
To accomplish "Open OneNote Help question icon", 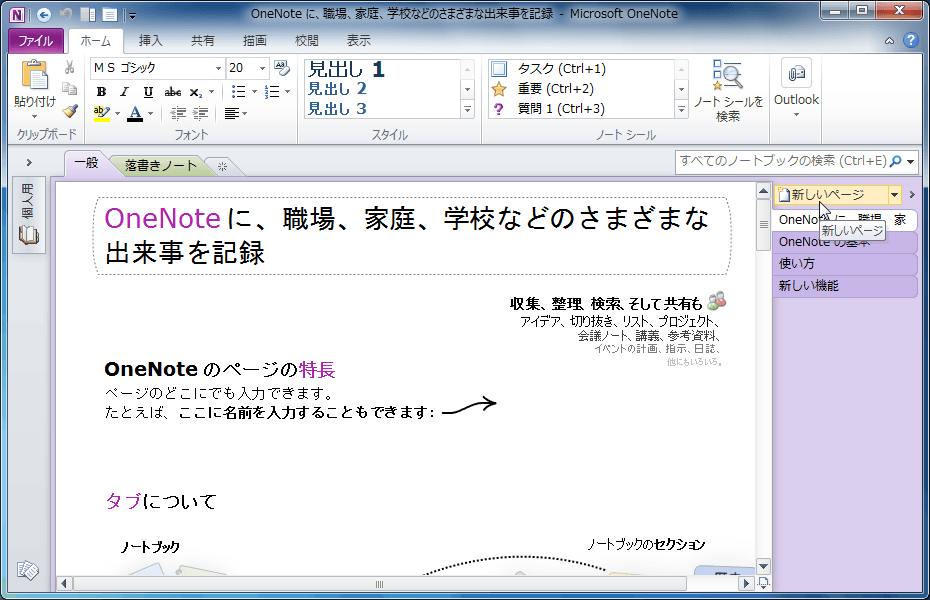I will pos(910,40).
